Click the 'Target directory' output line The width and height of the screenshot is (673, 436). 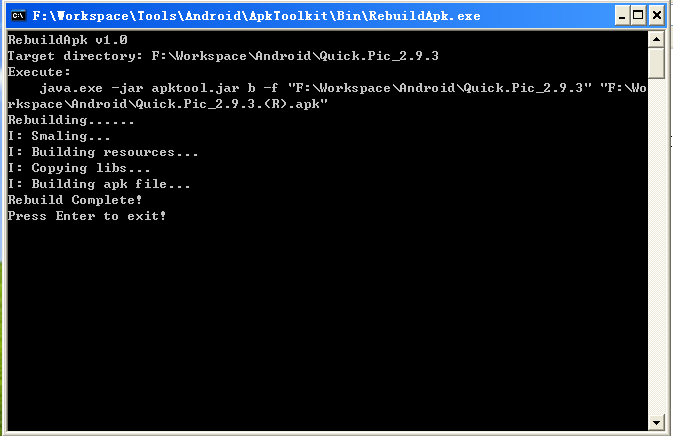click(223, 56)
